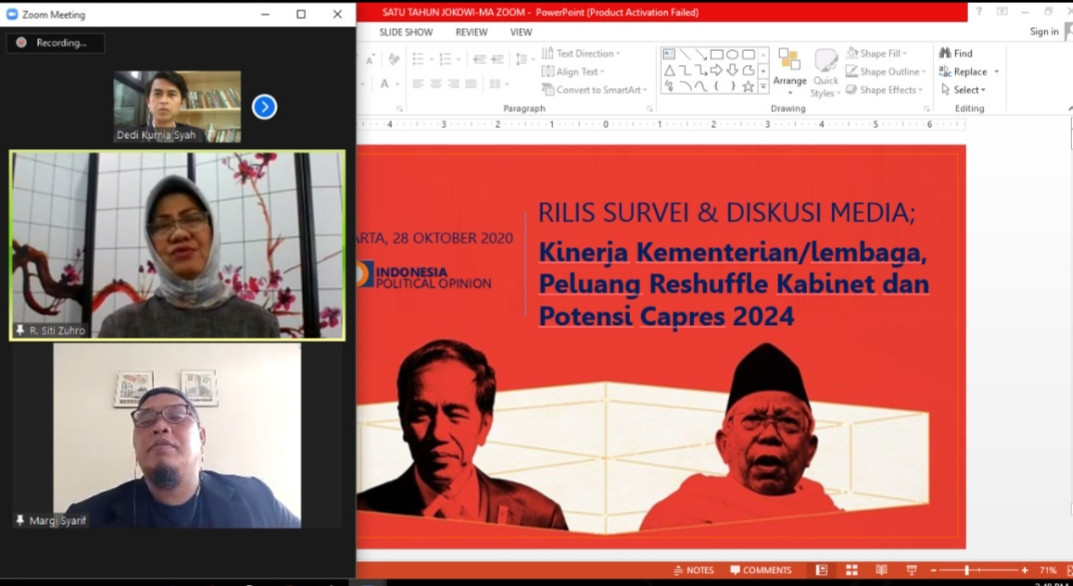Click the zoom in plus icon

[1024, 570]
